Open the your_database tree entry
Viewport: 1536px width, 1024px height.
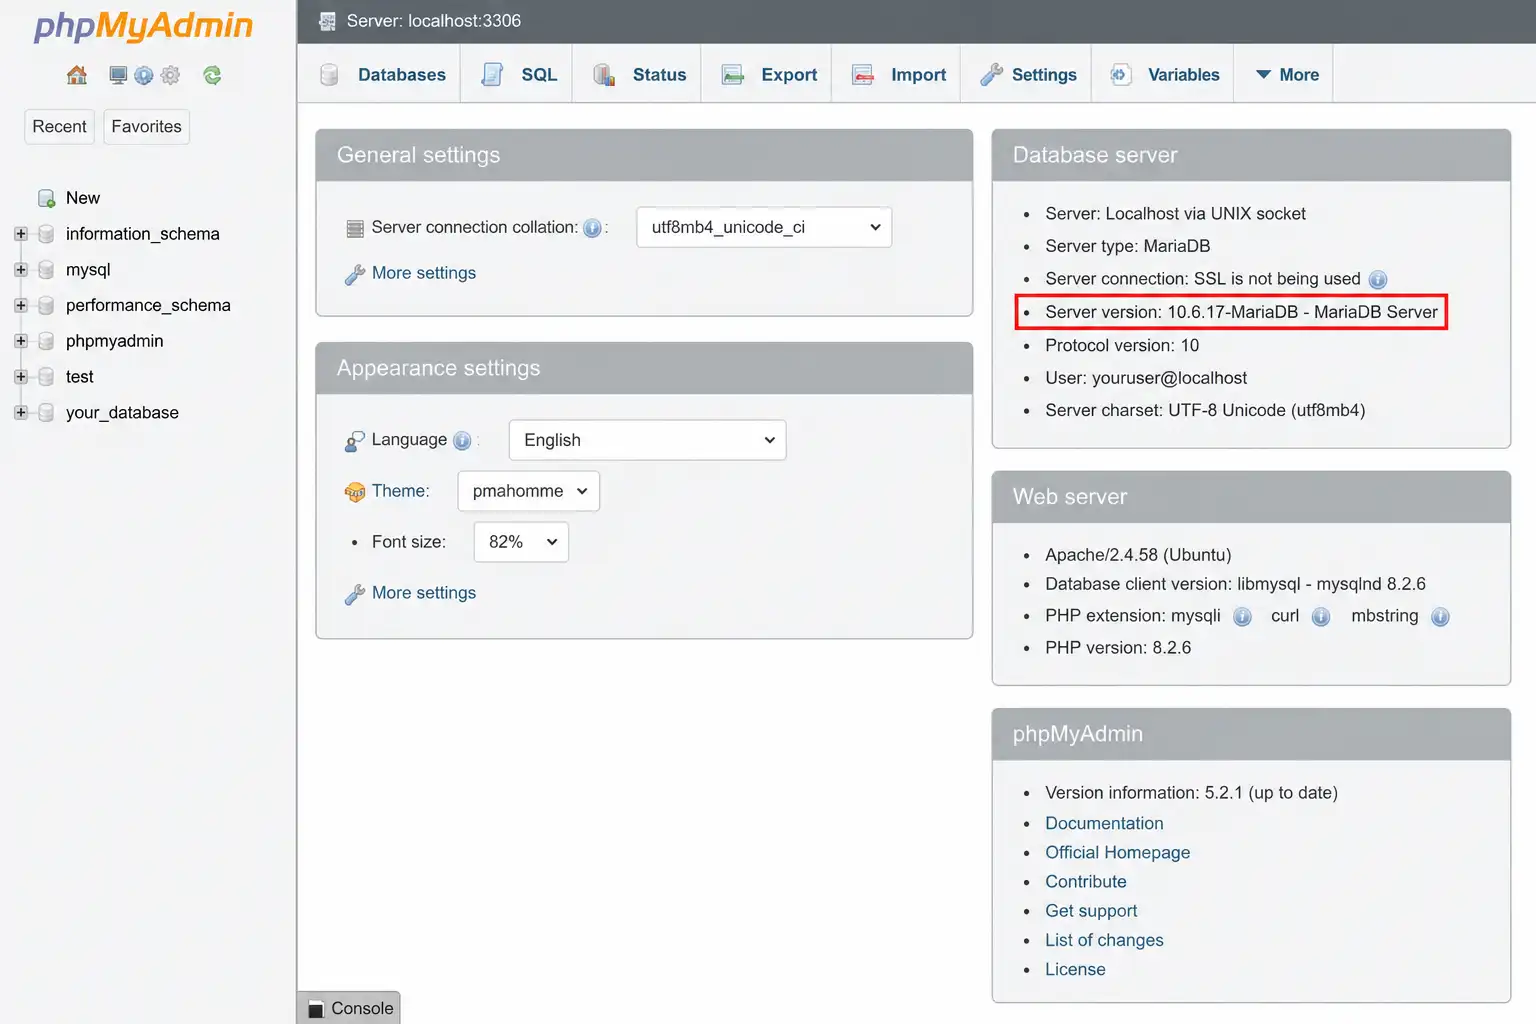[x=122, y=412]
